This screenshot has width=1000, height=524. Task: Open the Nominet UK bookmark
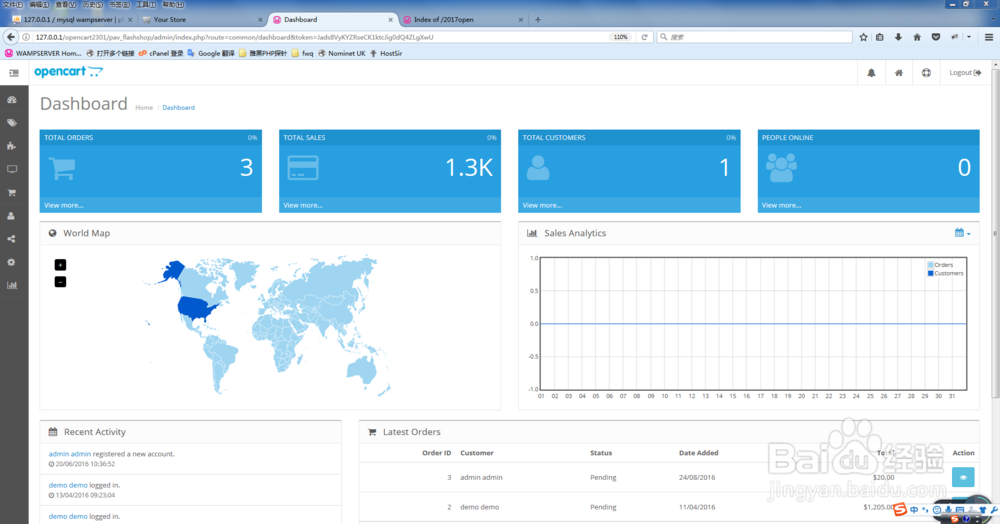342,54
